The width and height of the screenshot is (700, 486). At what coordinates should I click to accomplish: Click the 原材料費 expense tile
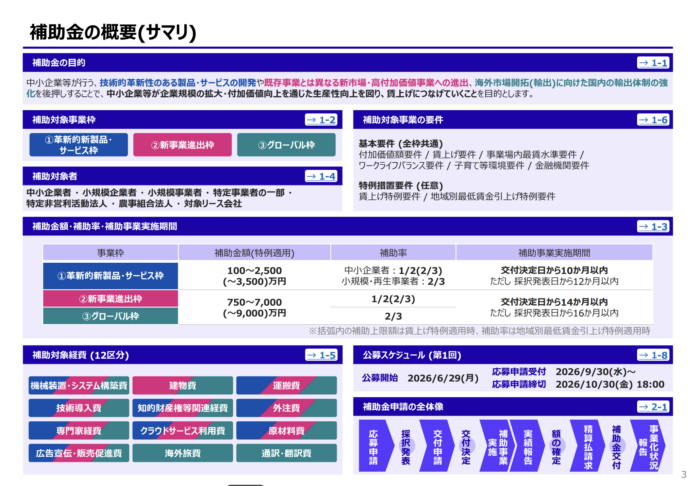coord(287,431)
